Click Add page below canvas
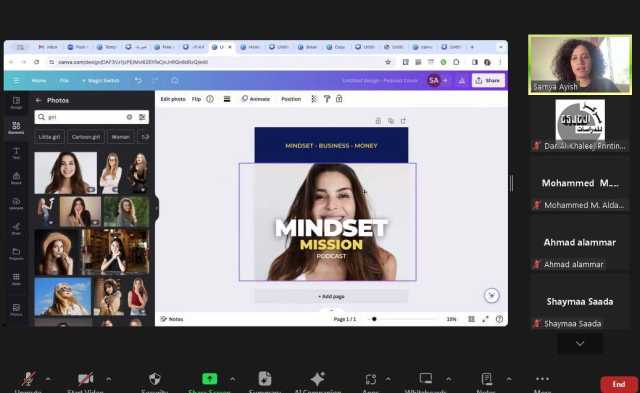This screenshot has height=393, width=640. tap(331, 296)
